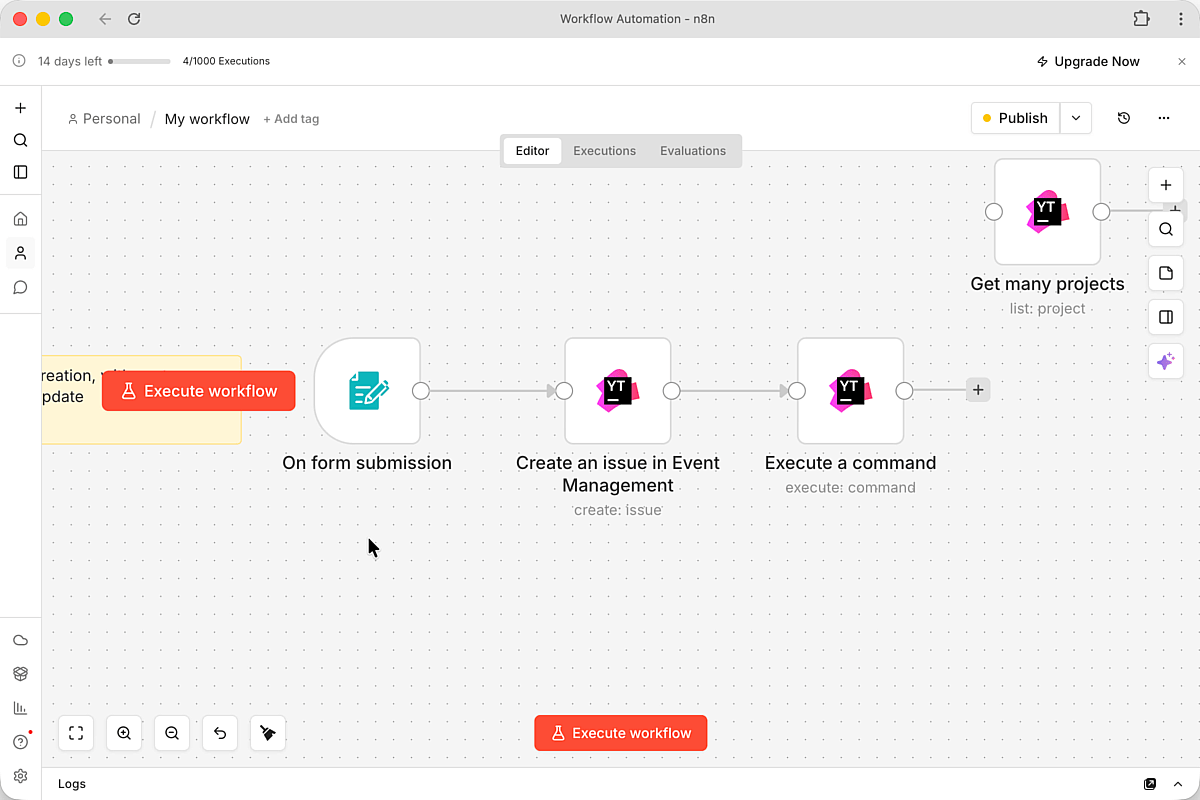Fit workflow to view icon
The image size is (1200, 800).
[76, 733]
